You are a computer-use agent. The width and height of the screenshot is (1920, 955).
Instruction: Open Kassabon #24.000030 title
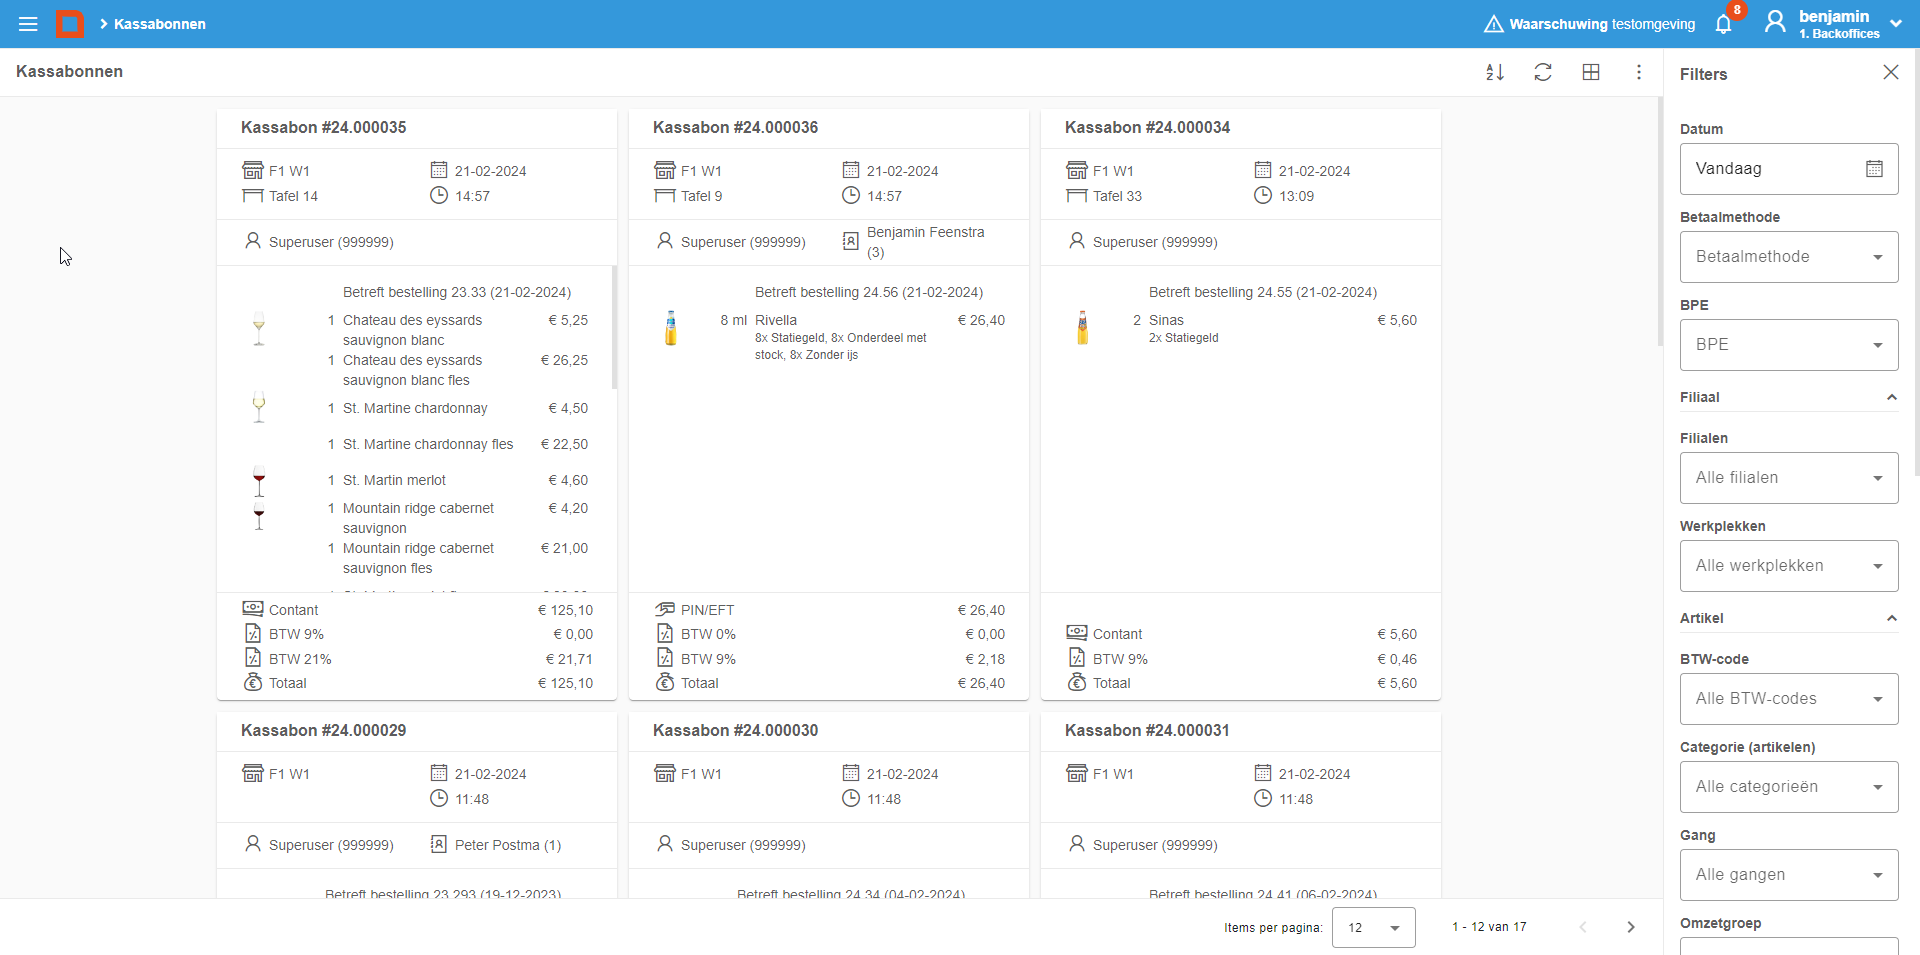(735, 731)
